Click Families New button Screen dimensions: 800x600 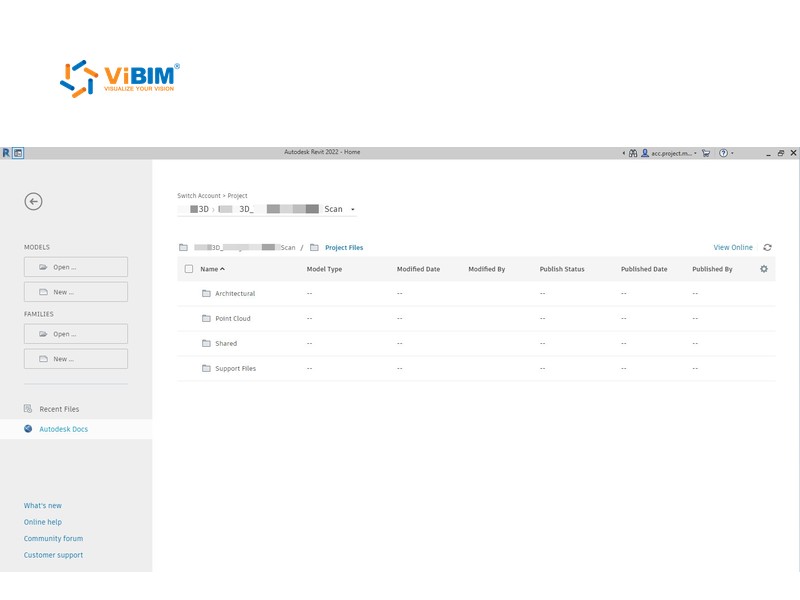click(x=76, y=359)
